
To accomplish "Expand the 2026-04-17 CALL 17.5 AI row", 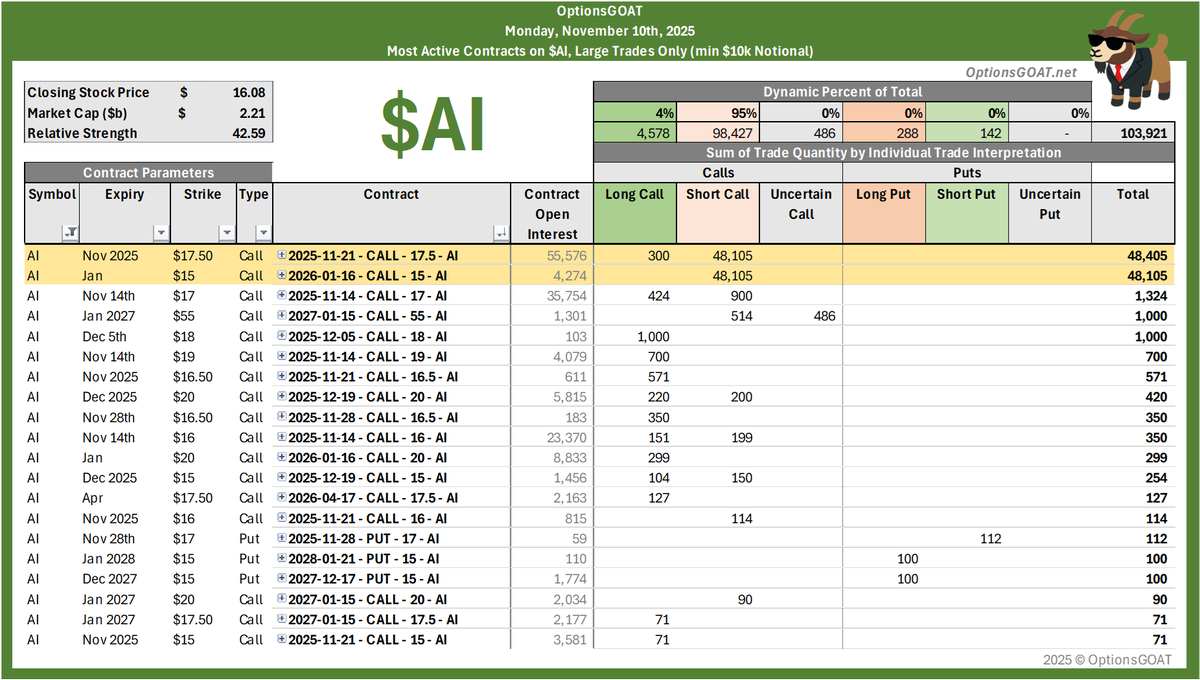I will click(x=282, y=497).
